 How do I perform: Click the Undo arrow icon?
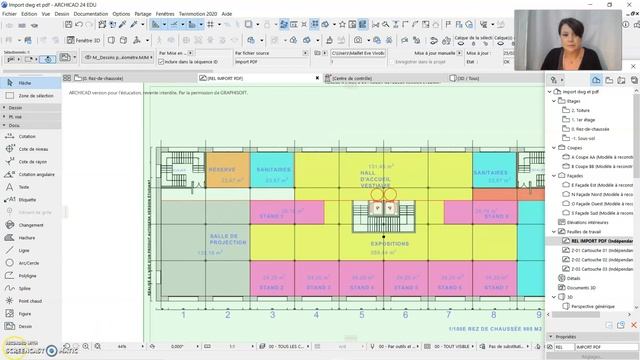pos(79,25)
